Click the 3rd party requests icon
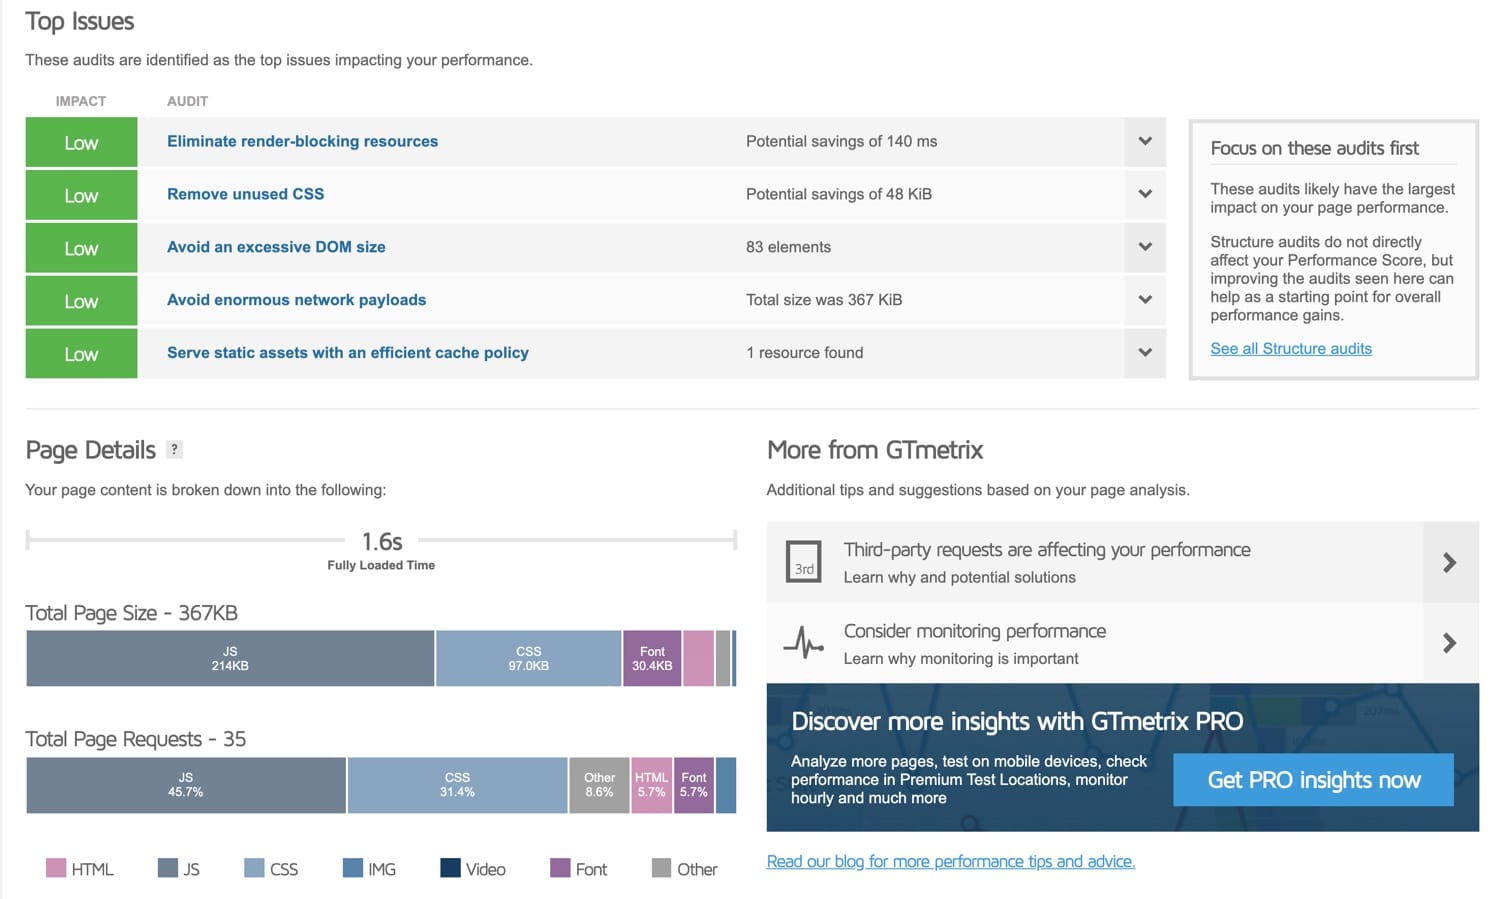The height and width of the screenshot is (899, 1500). pos(803,562)
